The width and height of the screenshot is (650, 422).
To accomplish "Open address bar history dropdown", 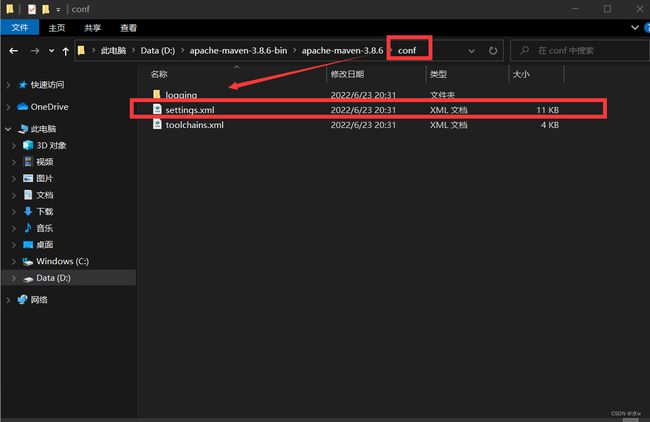I will [471, 51].
